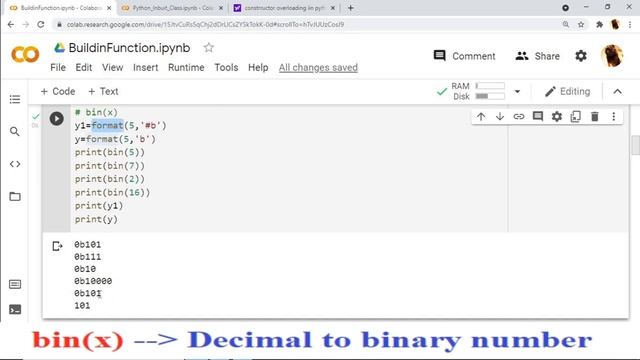Click the highlighted word format in code

107,125
